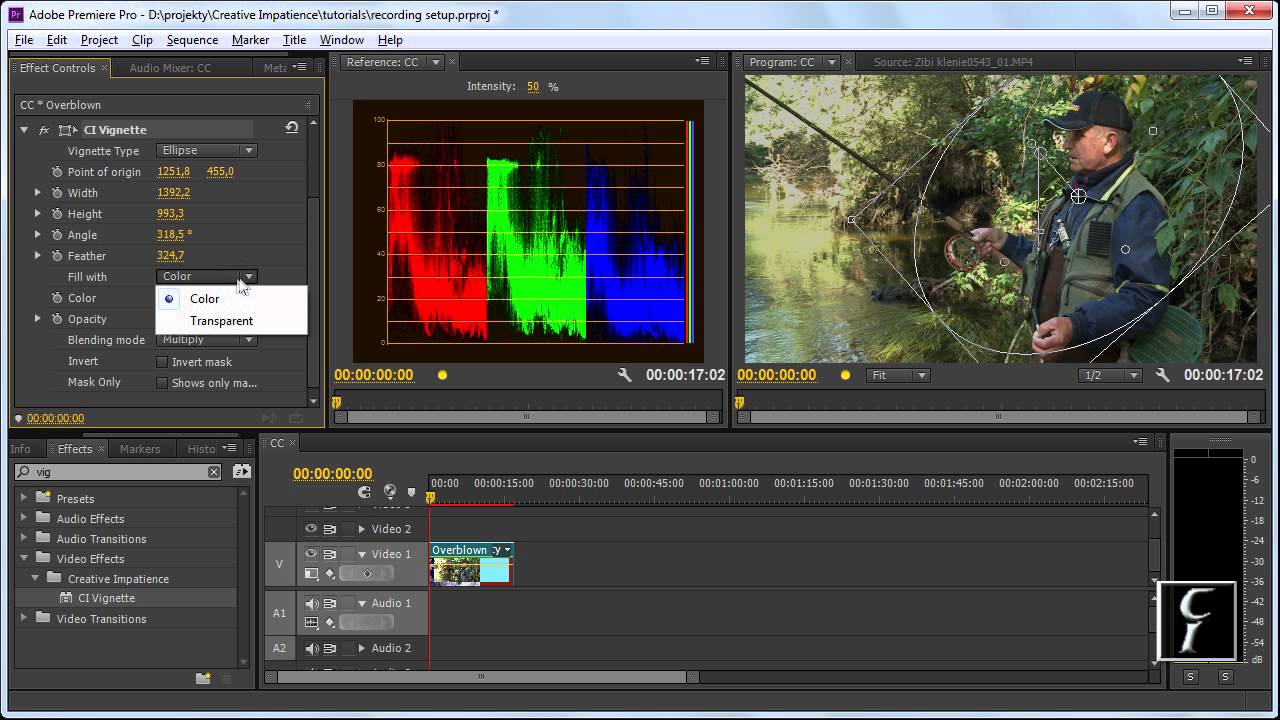Edit the Intensity 50 % value
The image size is (1280, 720).
533,87
